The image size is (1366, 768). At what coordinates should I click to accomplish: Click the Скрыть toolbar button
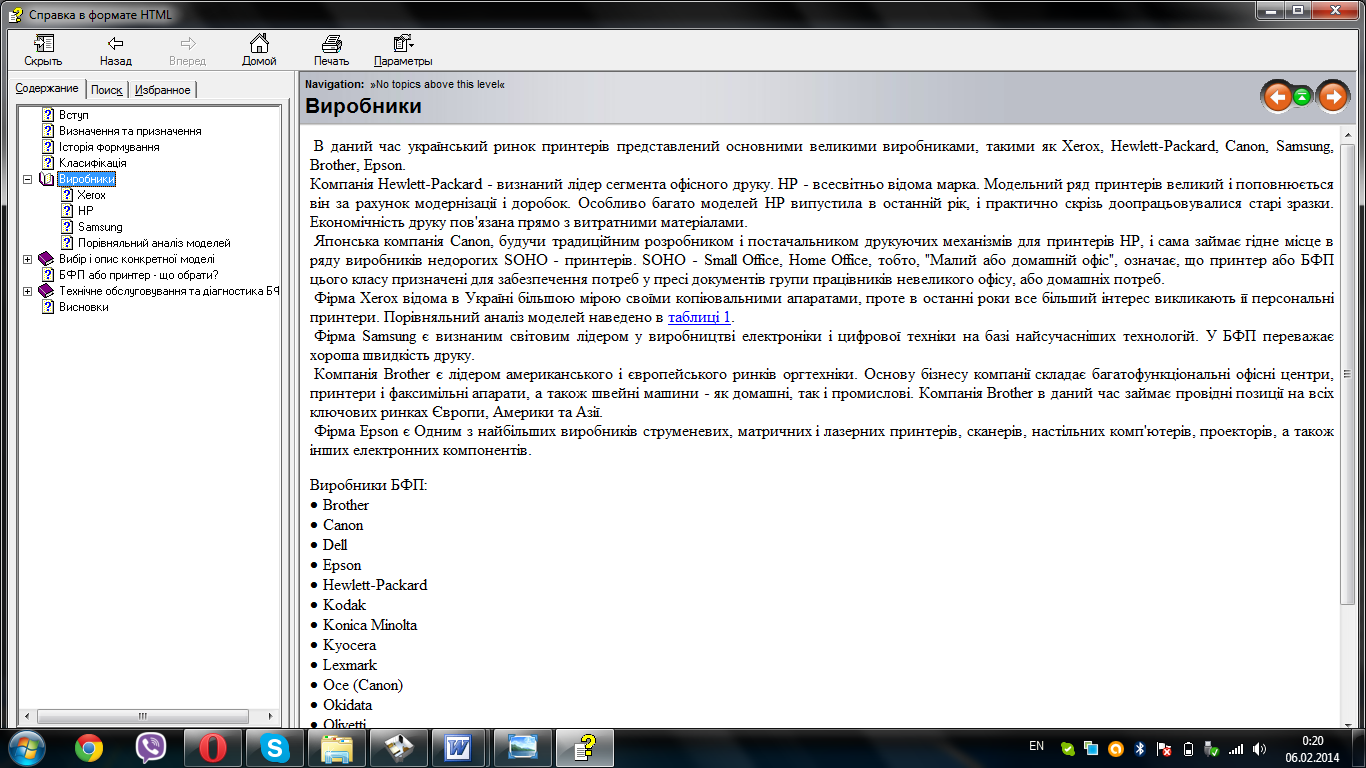click(43, 51)
